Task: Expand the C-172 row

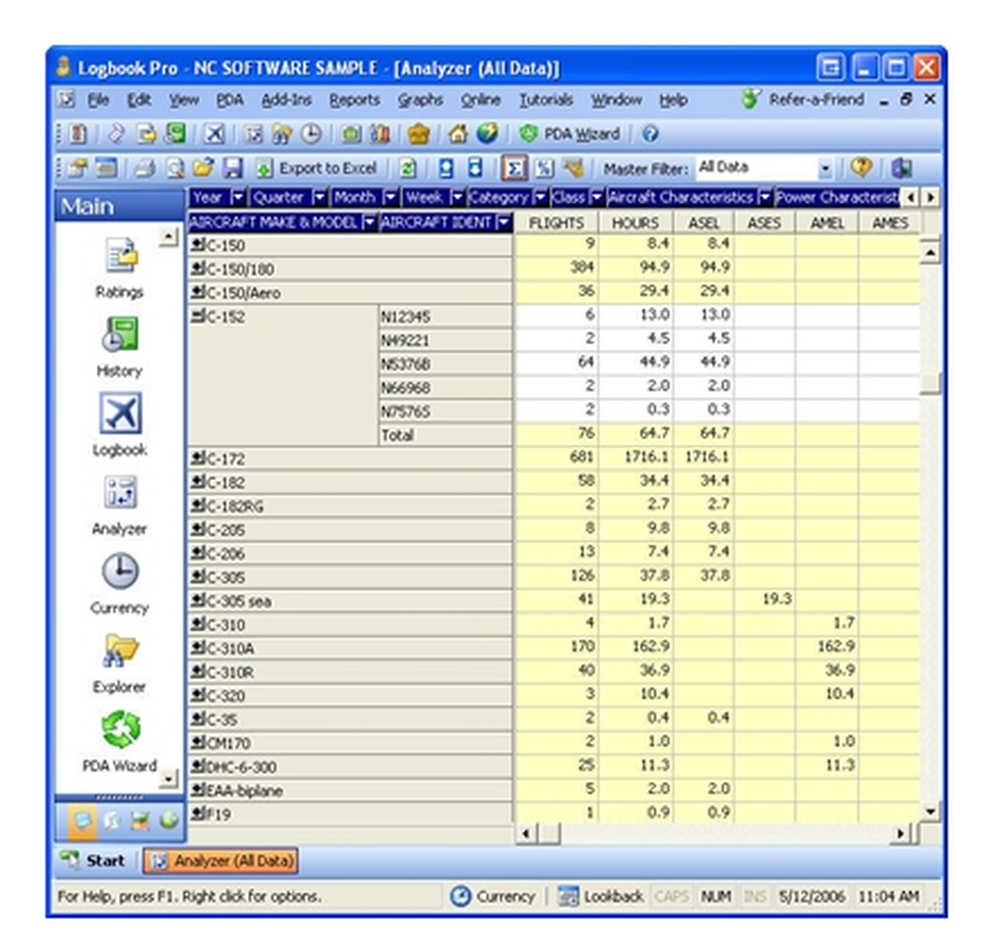Action: 198,457
